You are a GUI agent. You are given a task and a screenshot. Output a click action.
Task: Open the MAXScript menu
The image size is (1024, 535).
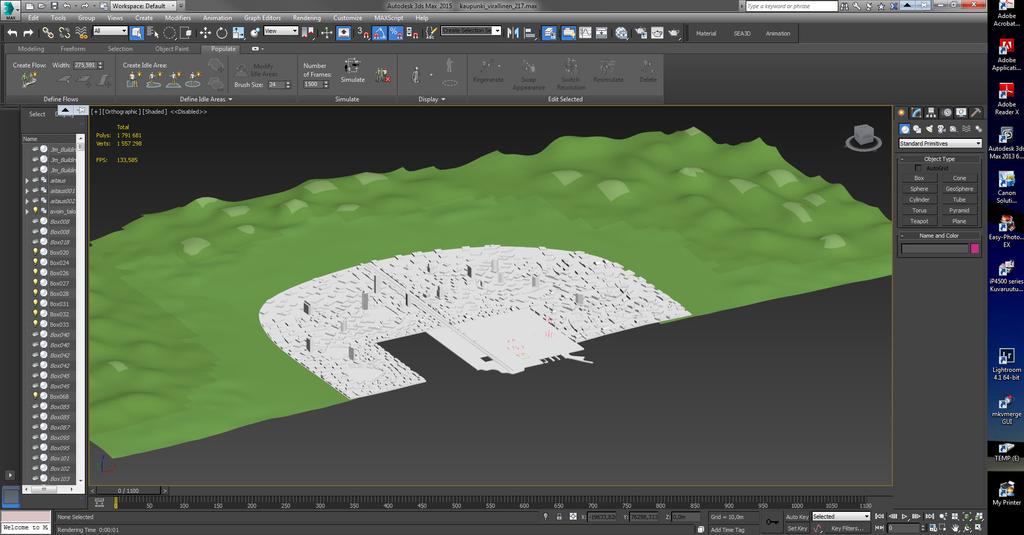(389, 18)
